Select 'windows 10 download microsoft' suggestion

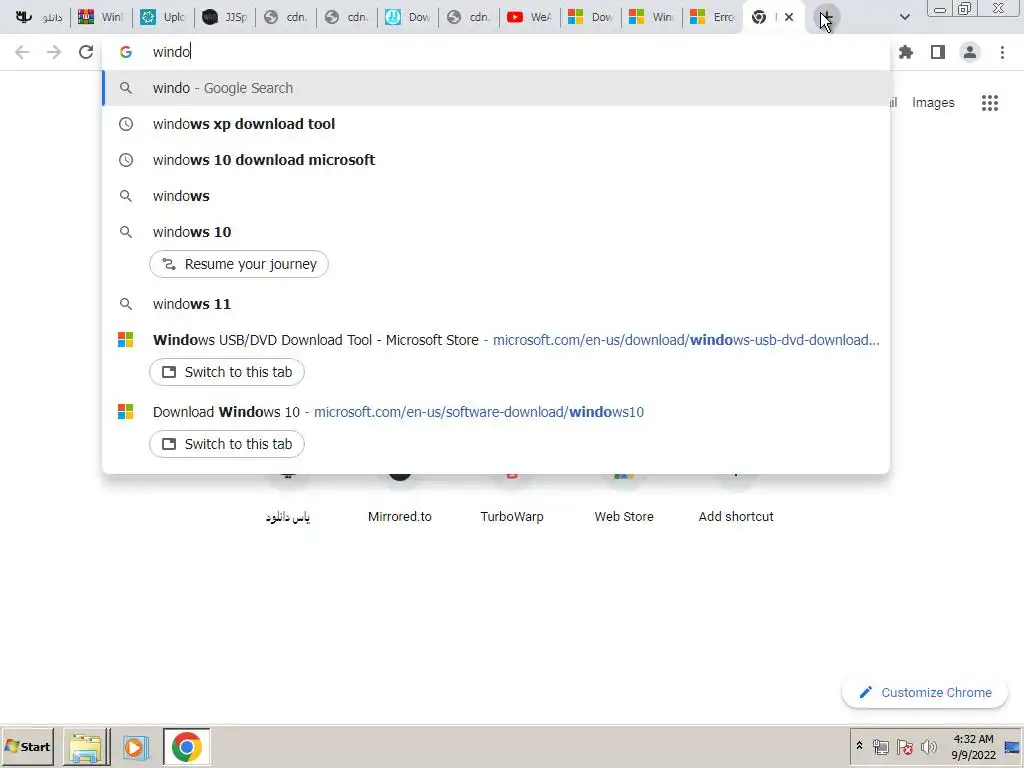click(496, 160)
